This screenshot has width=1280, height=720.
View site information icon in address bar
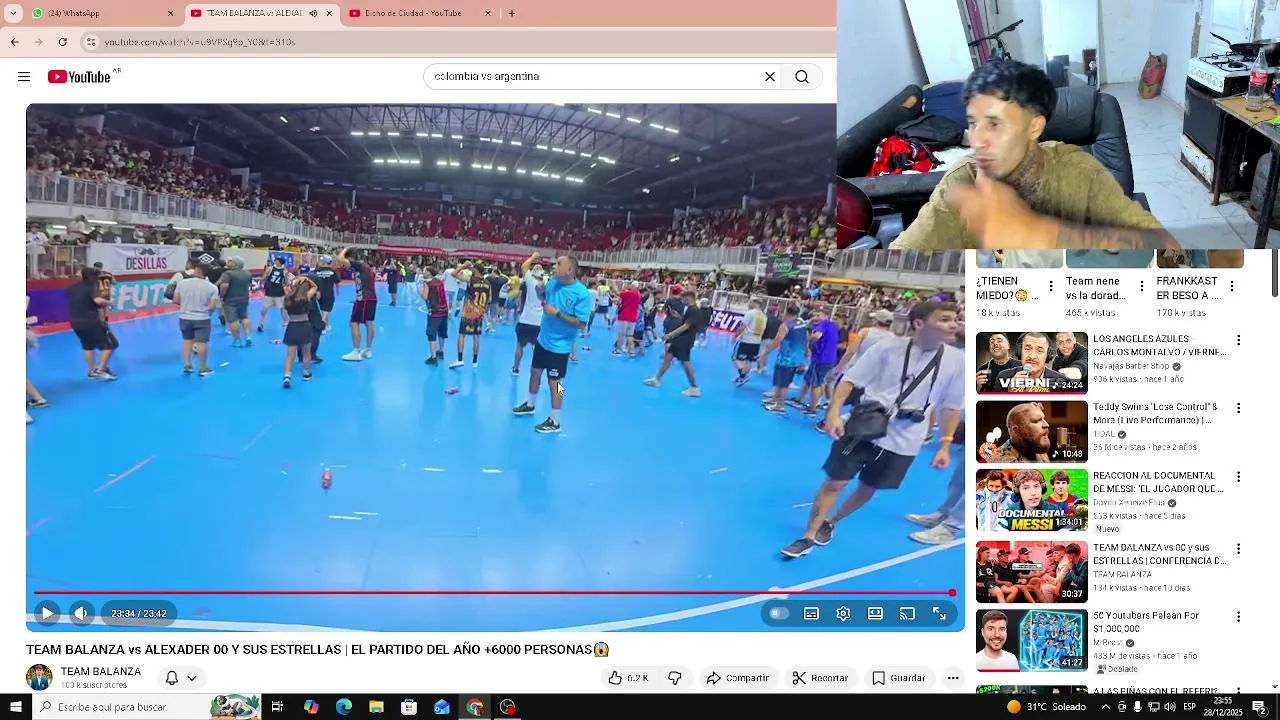tap(91, 42)
